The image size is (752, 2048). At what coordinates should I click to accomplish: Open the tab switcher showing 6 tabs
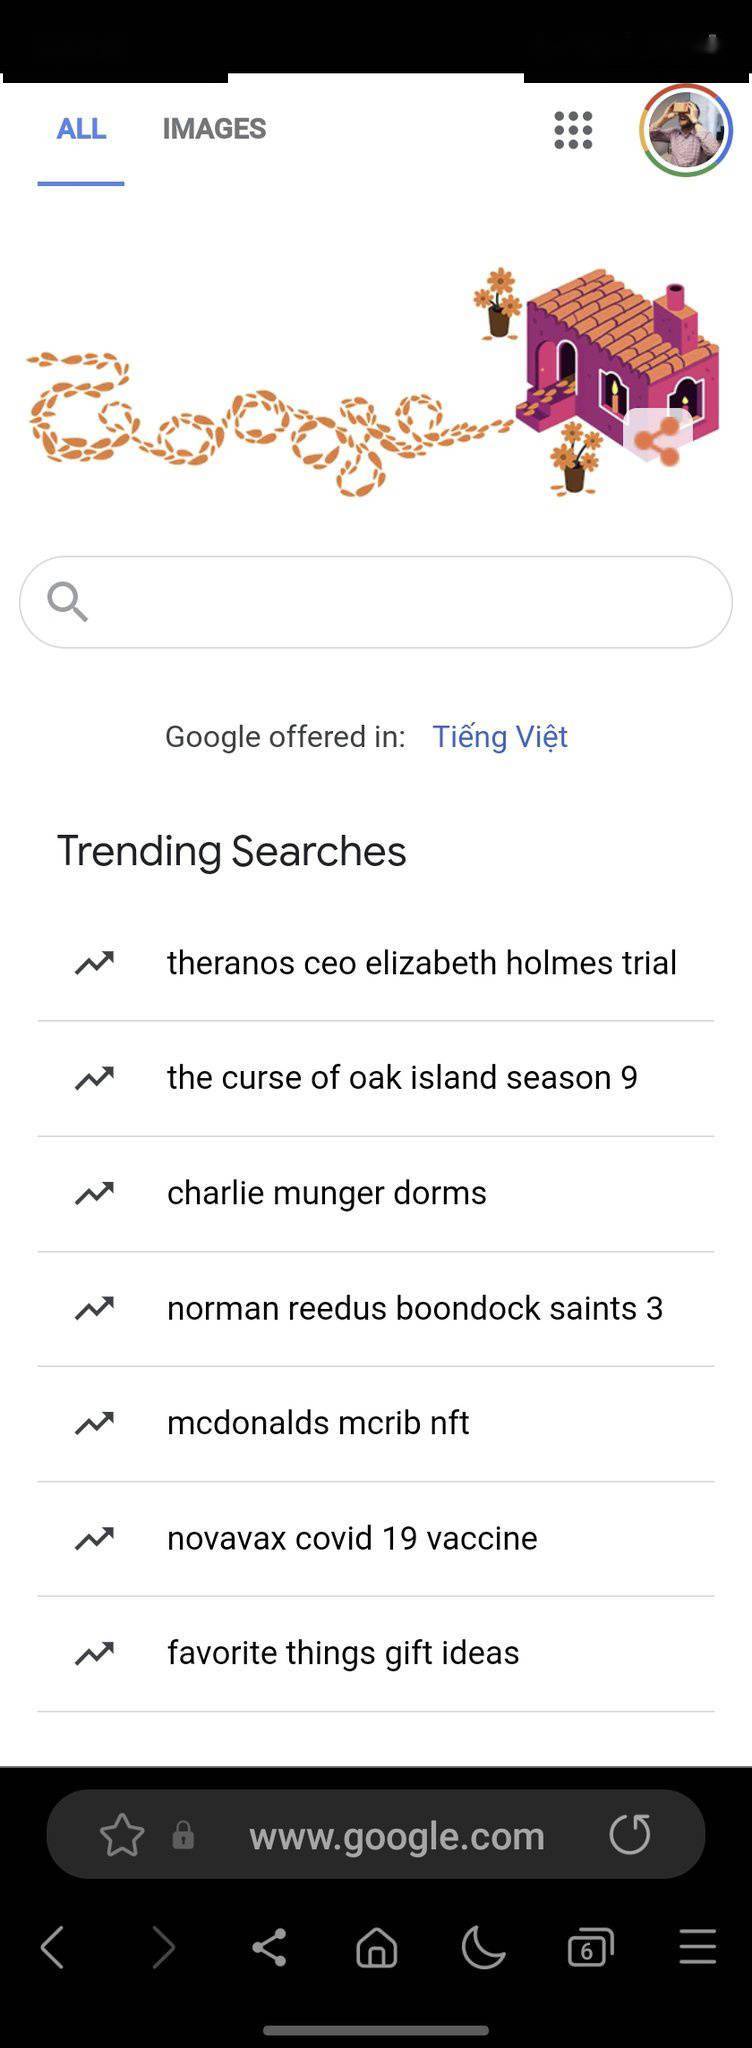[x=590, y=1948]
